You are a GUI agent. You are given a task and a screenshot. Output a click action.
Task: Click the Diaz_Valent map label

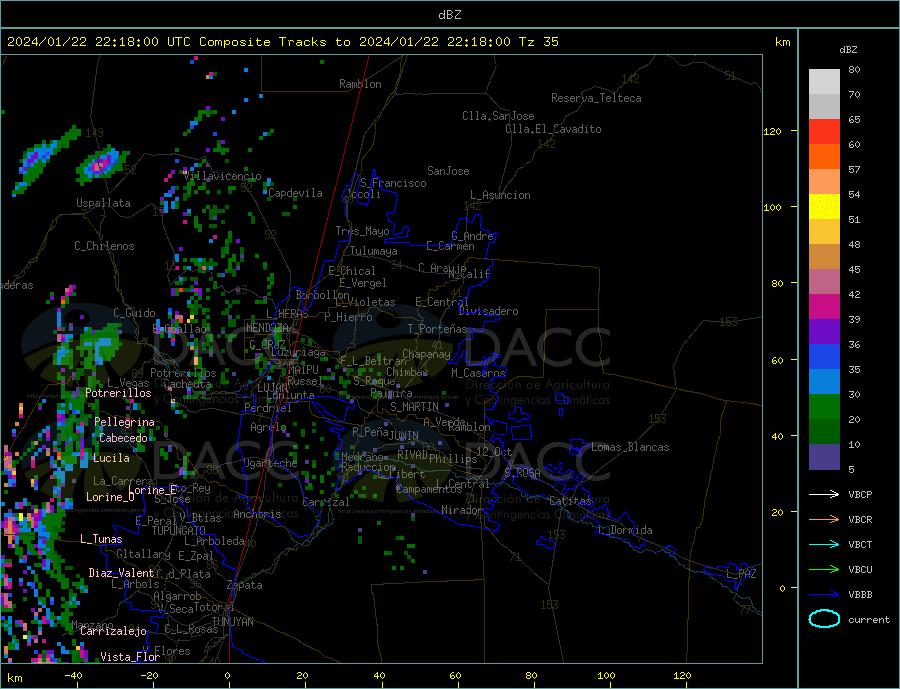pyautogui.click(x=121, y=573)
